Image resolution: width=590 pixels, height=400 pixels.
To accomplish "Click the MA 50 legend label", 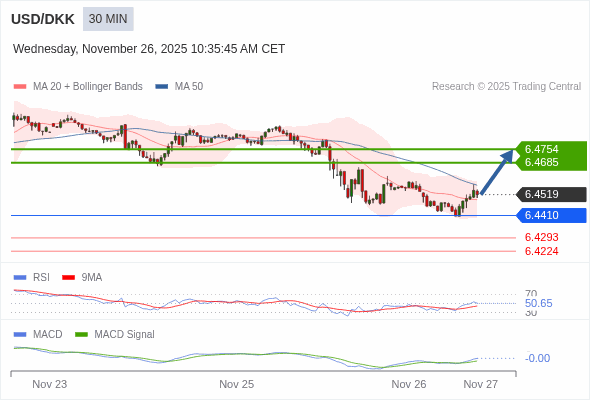I will click(x=189, y=87).
